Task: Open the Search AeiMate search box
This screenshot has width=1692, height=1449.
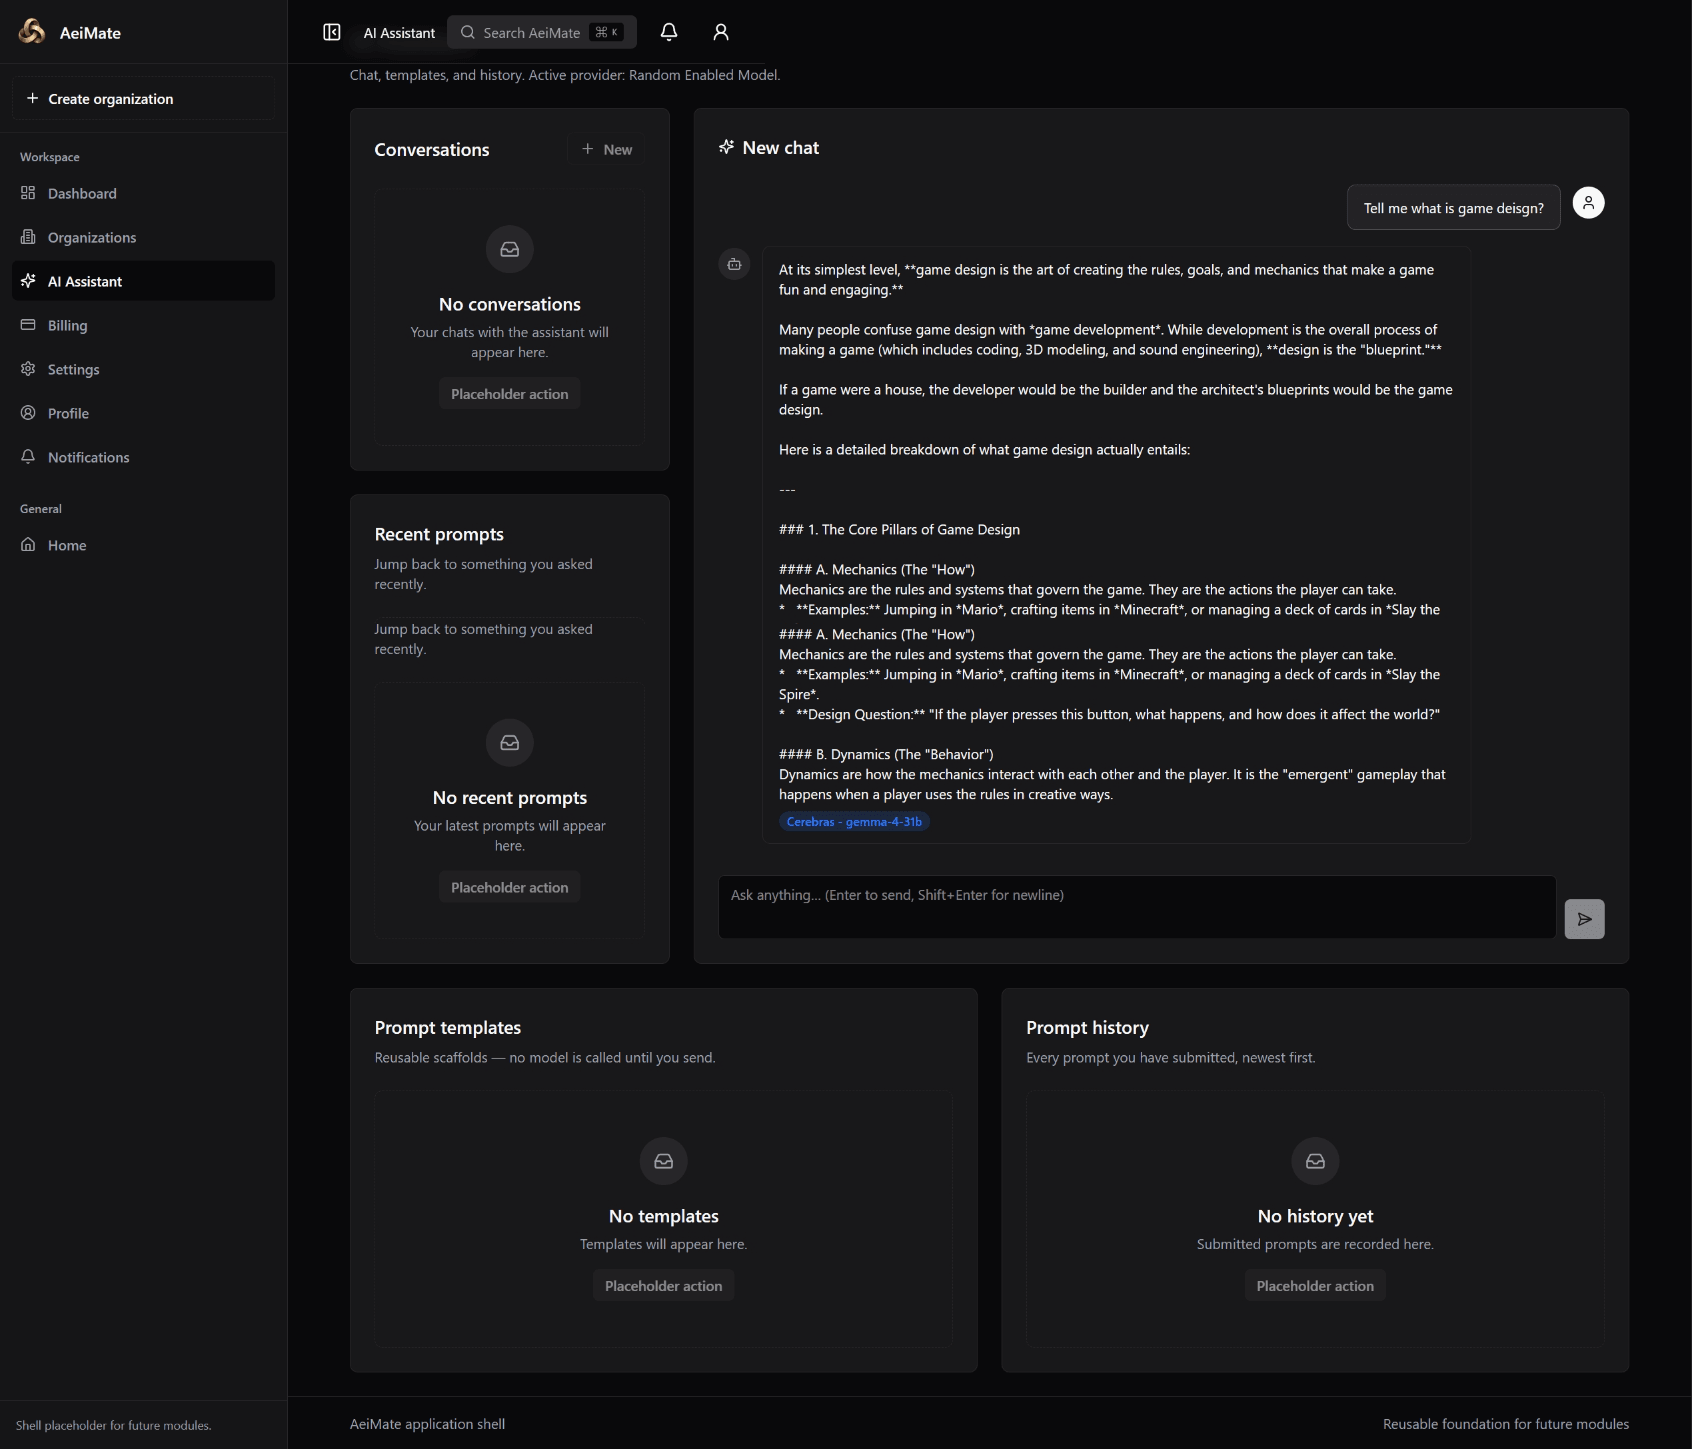Action: (x=542, y=32)
